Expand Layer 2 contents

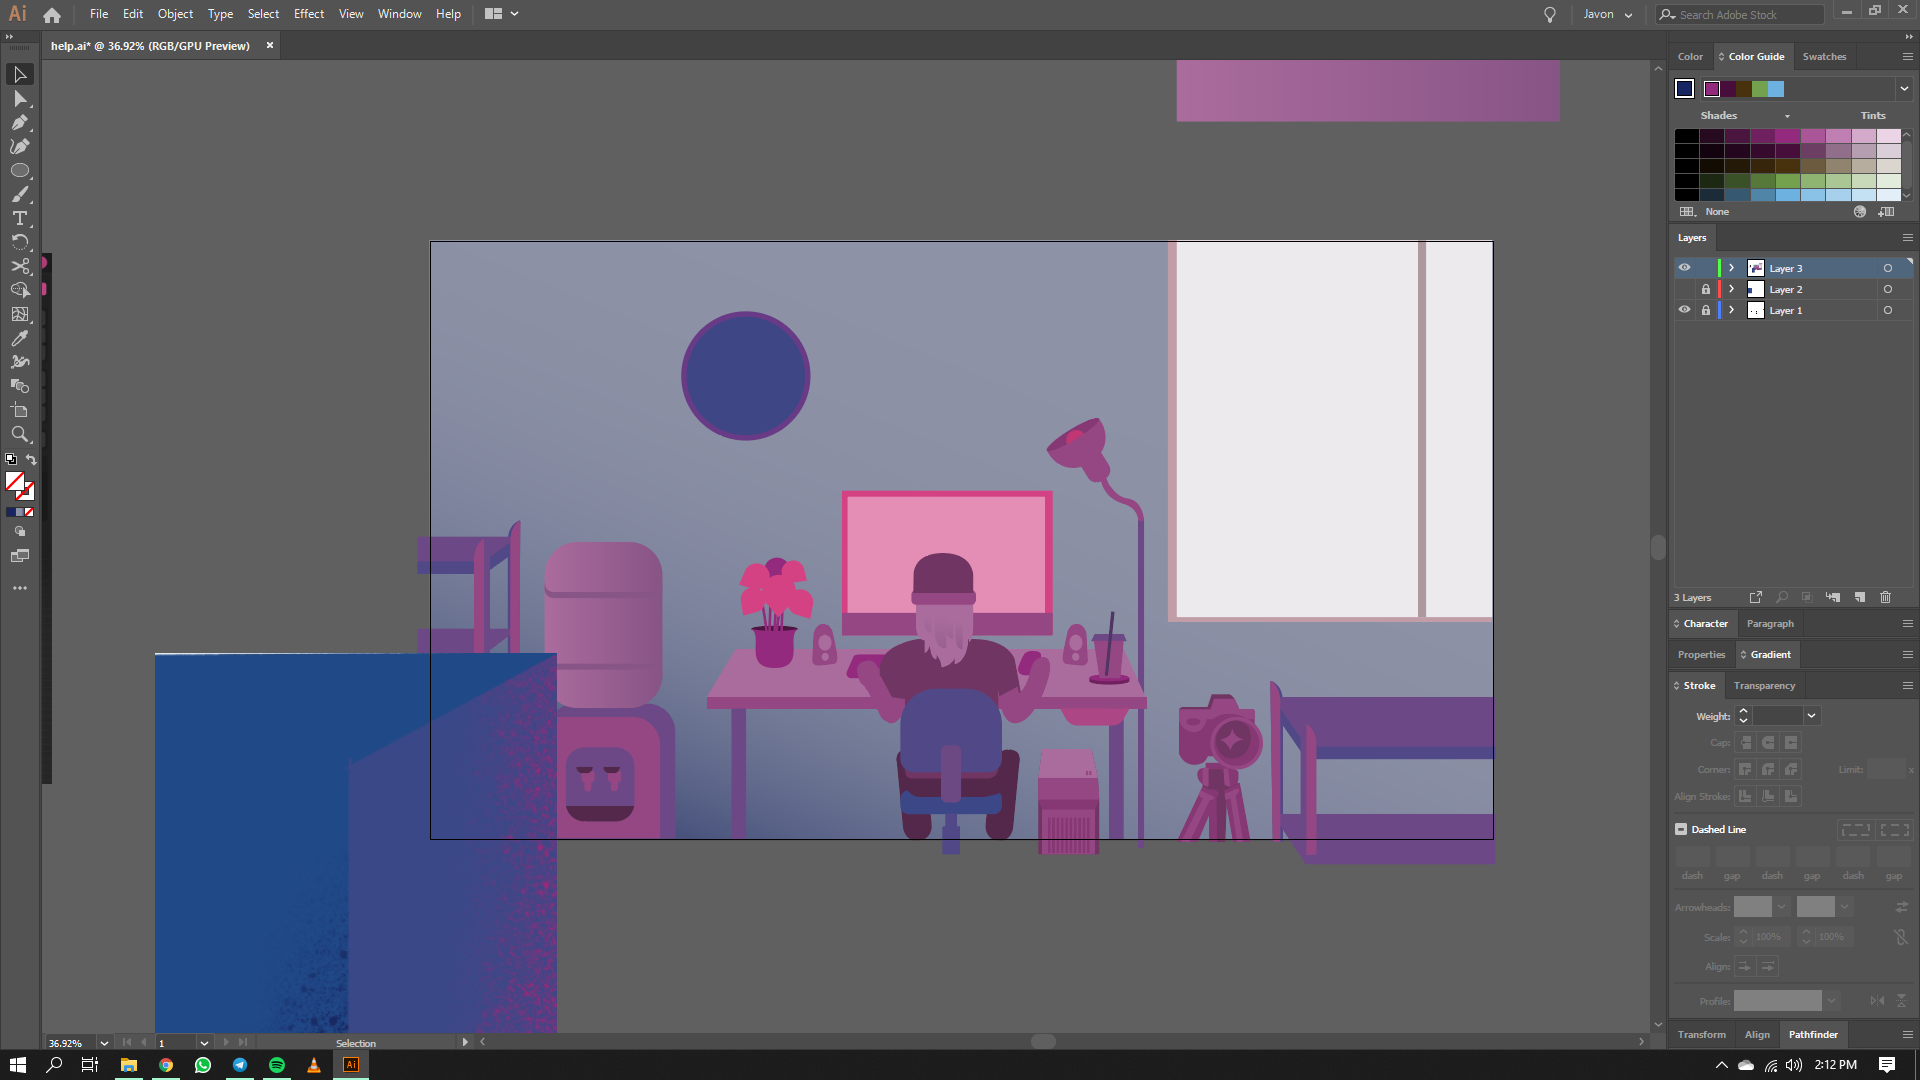point(1732,289)
